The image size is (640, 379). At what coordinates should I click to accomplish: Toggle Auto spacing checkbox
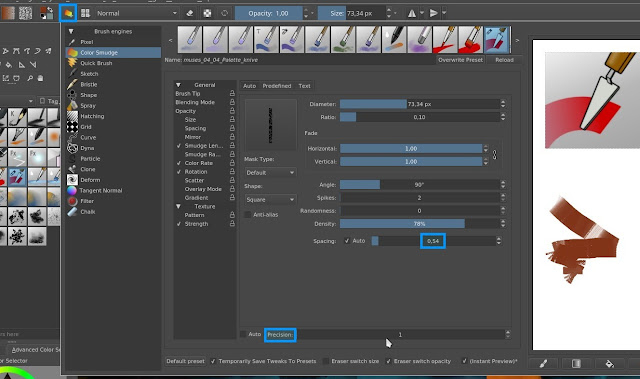[347, 241]
